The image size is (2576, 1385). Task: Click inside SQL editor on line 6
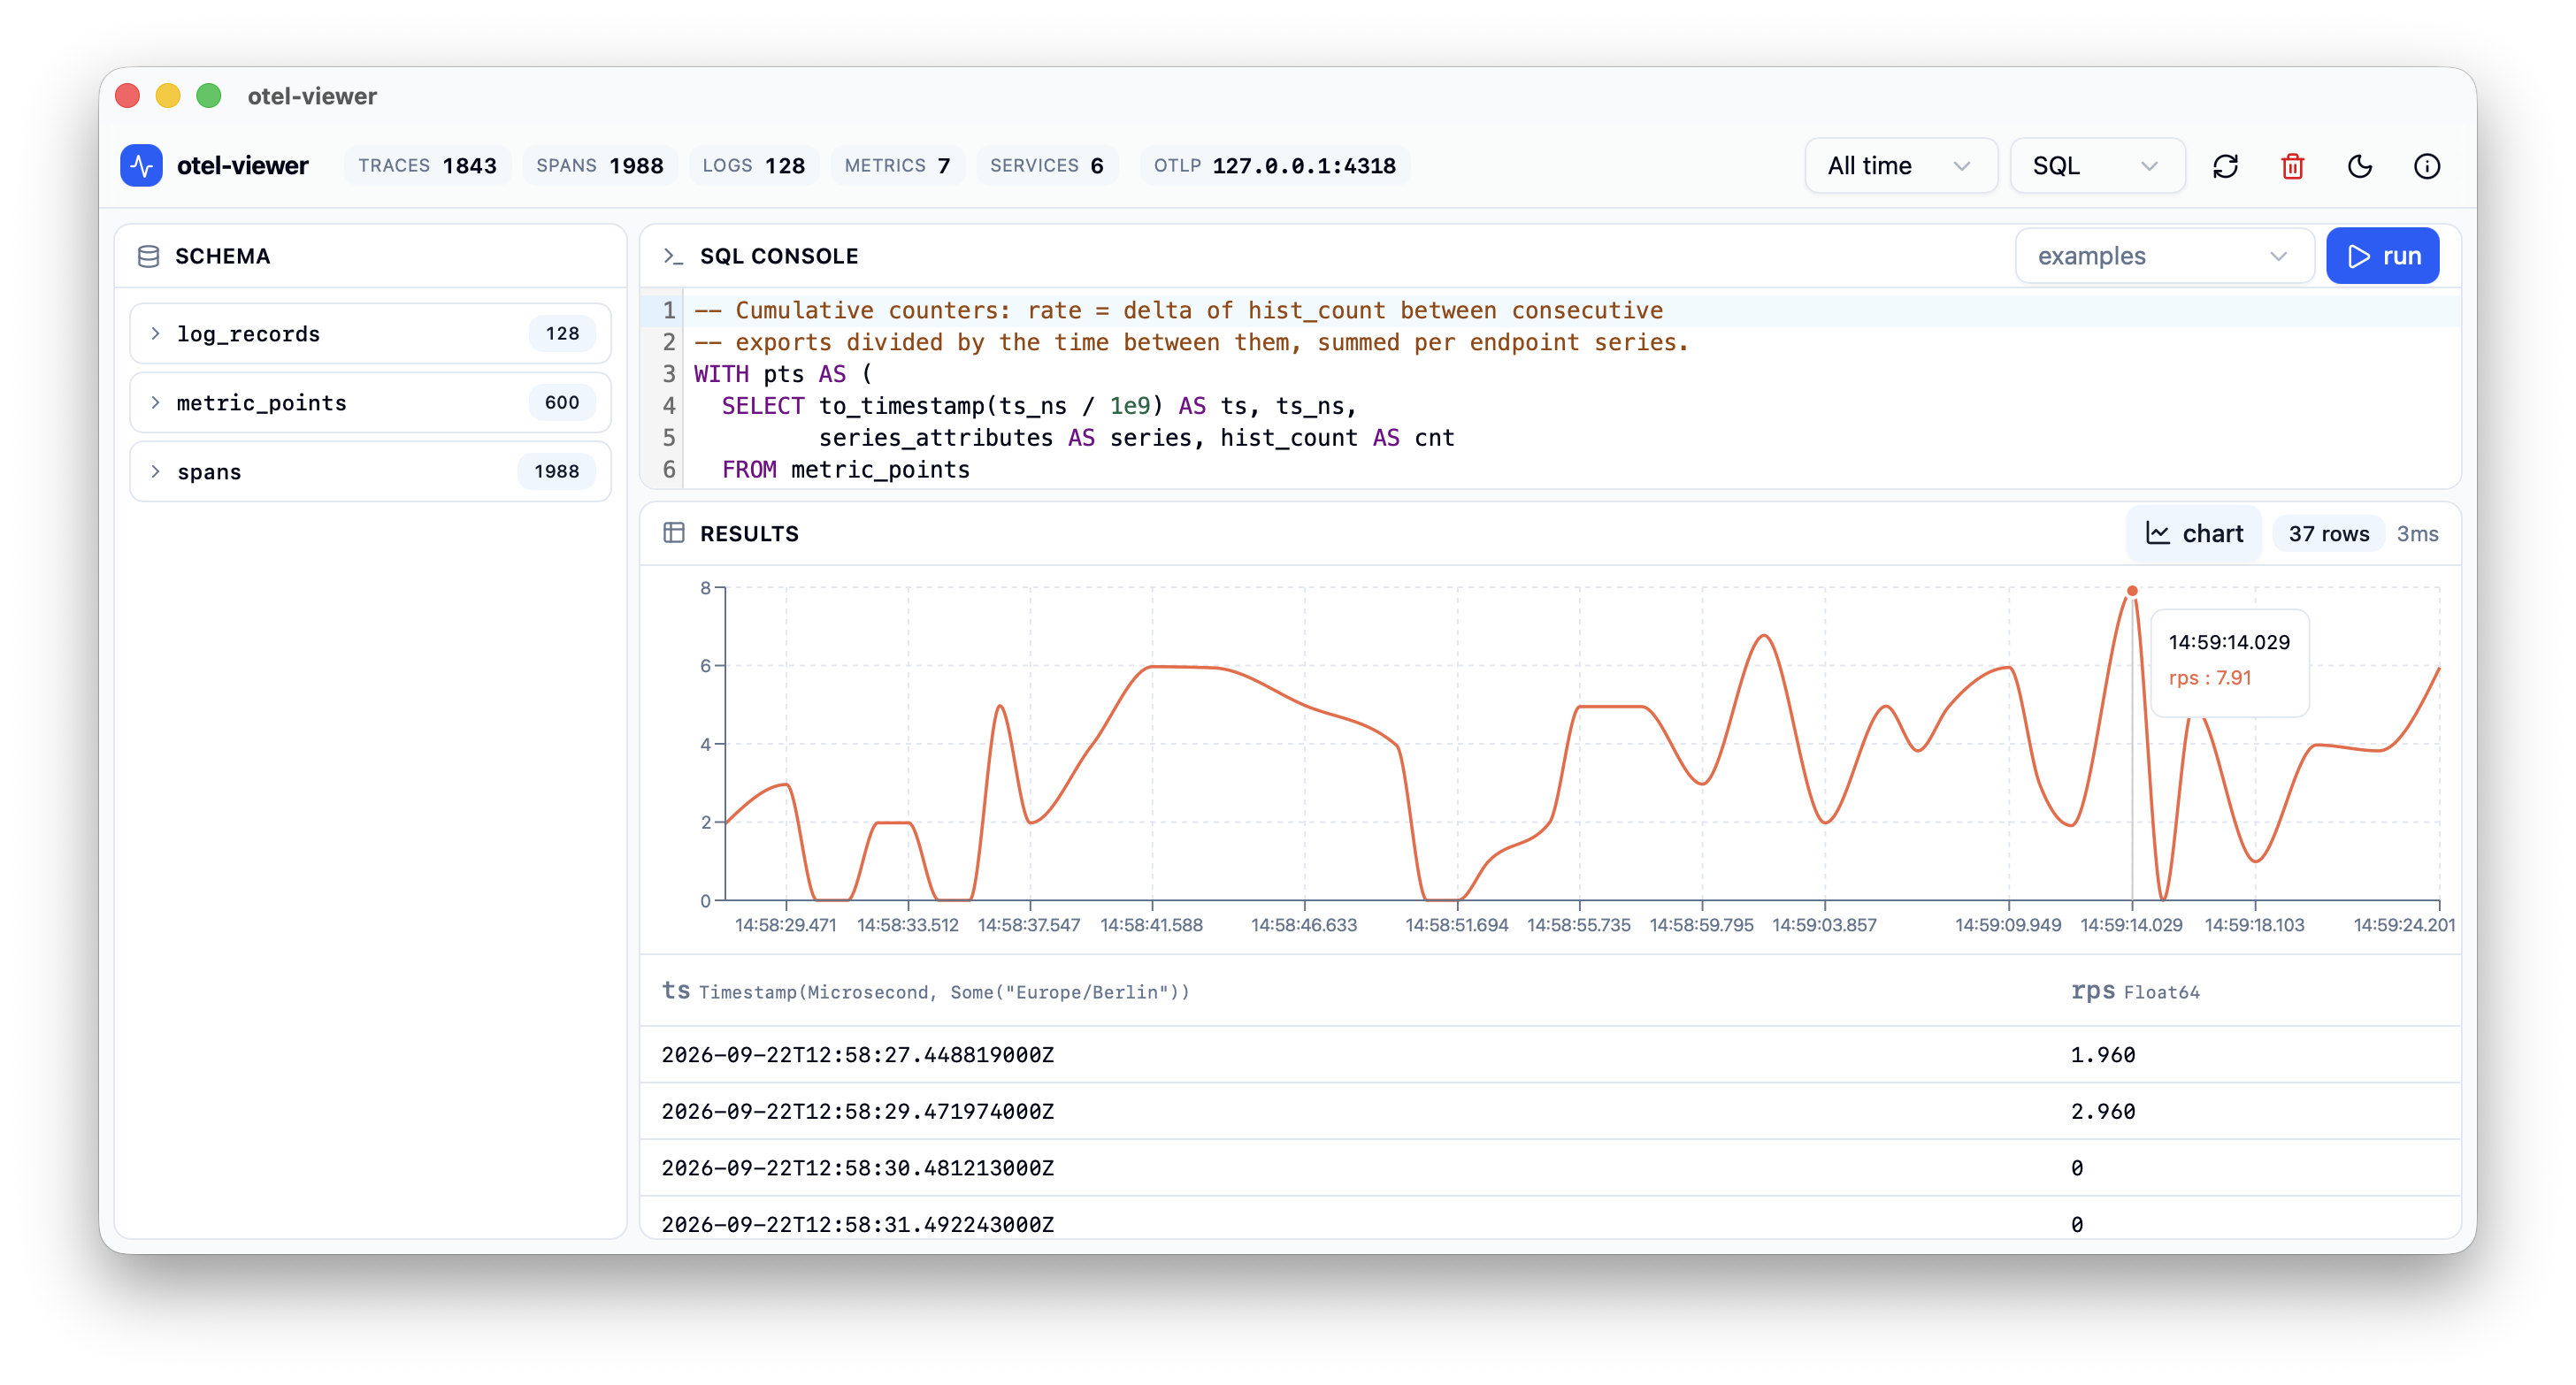point(1570,470)
